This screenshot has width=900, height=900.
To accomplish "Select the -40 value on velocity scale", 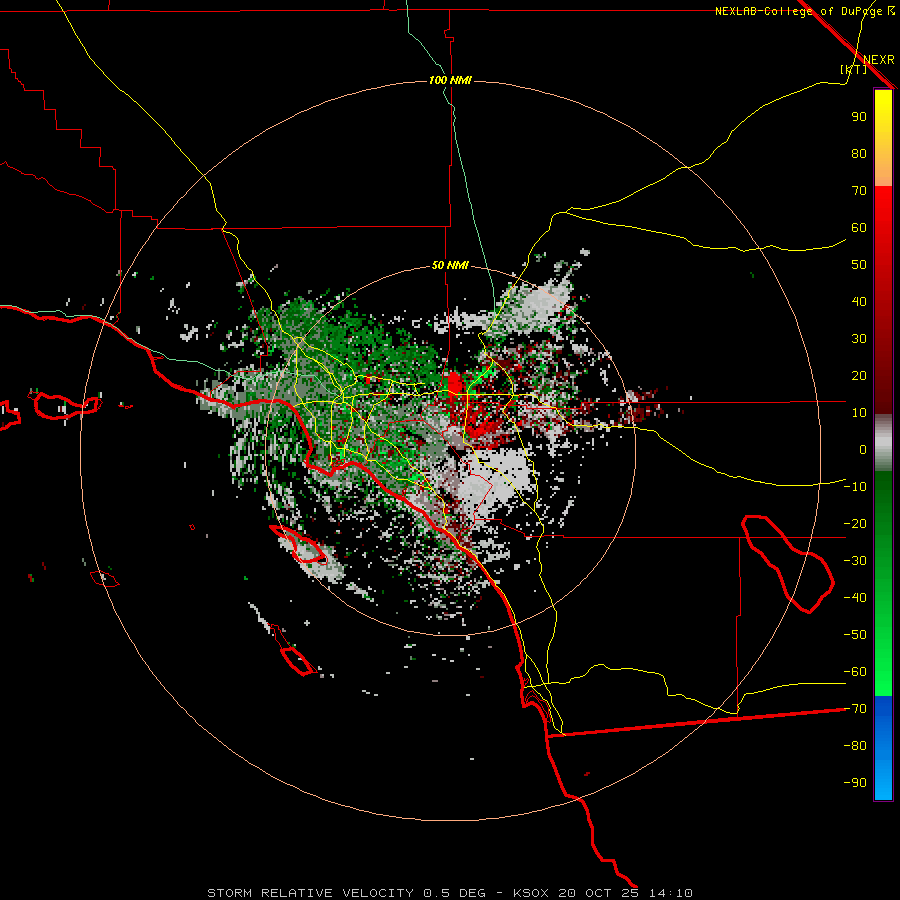I will click(855, 598).
